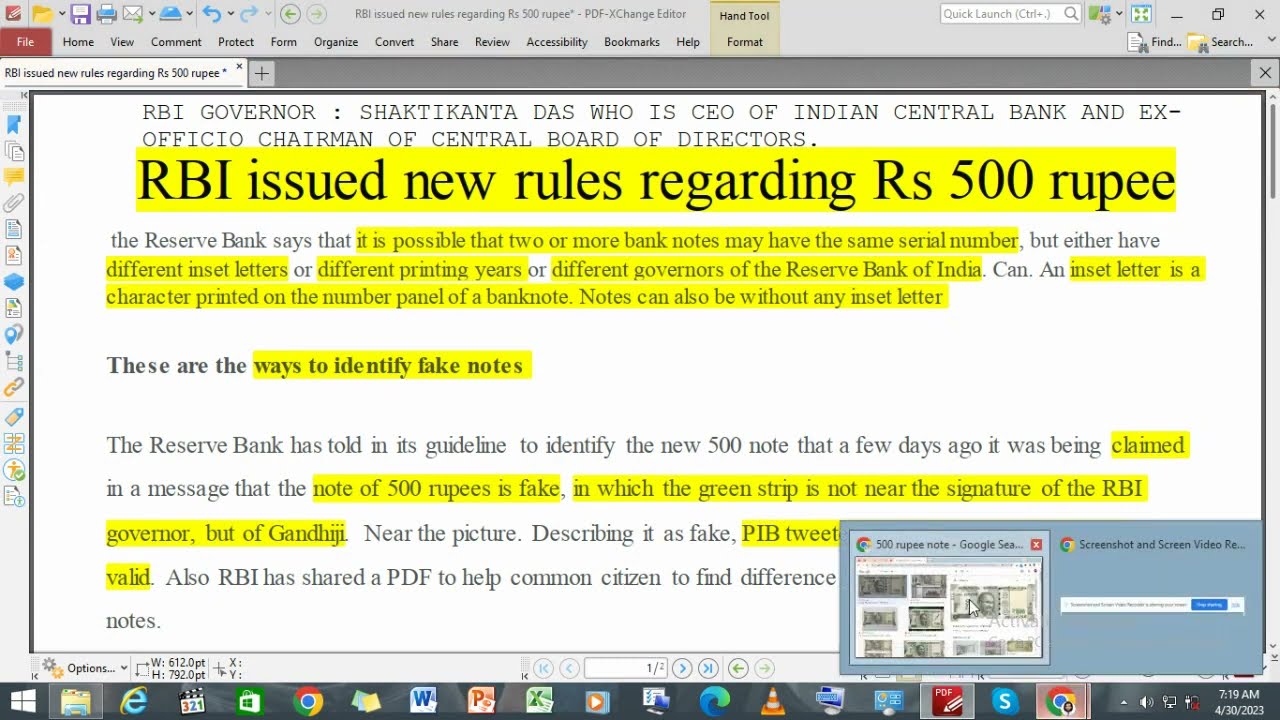
Task: Switch to the Home ribbon tab
Action: (x=78, y=42)
